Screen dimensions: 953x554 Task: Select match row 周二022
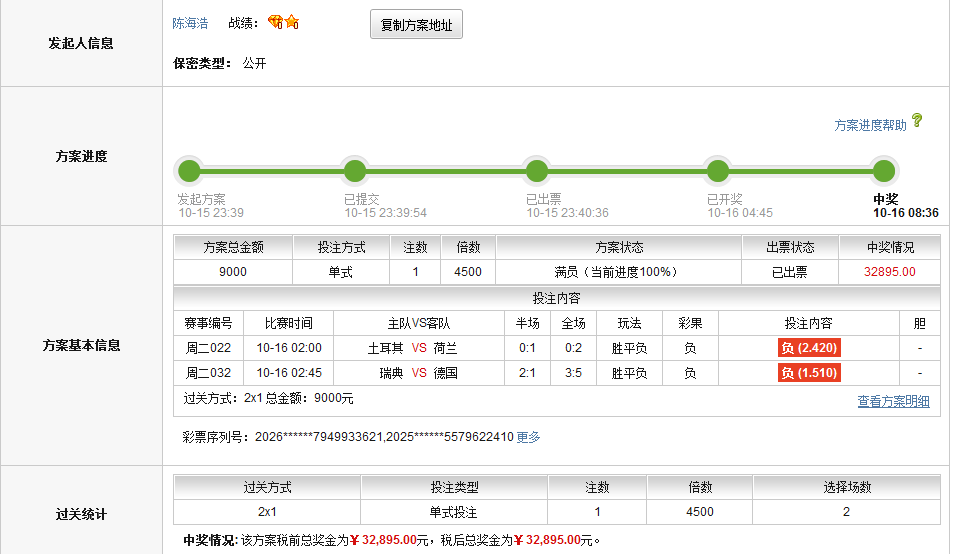click(x=208, y=348)
